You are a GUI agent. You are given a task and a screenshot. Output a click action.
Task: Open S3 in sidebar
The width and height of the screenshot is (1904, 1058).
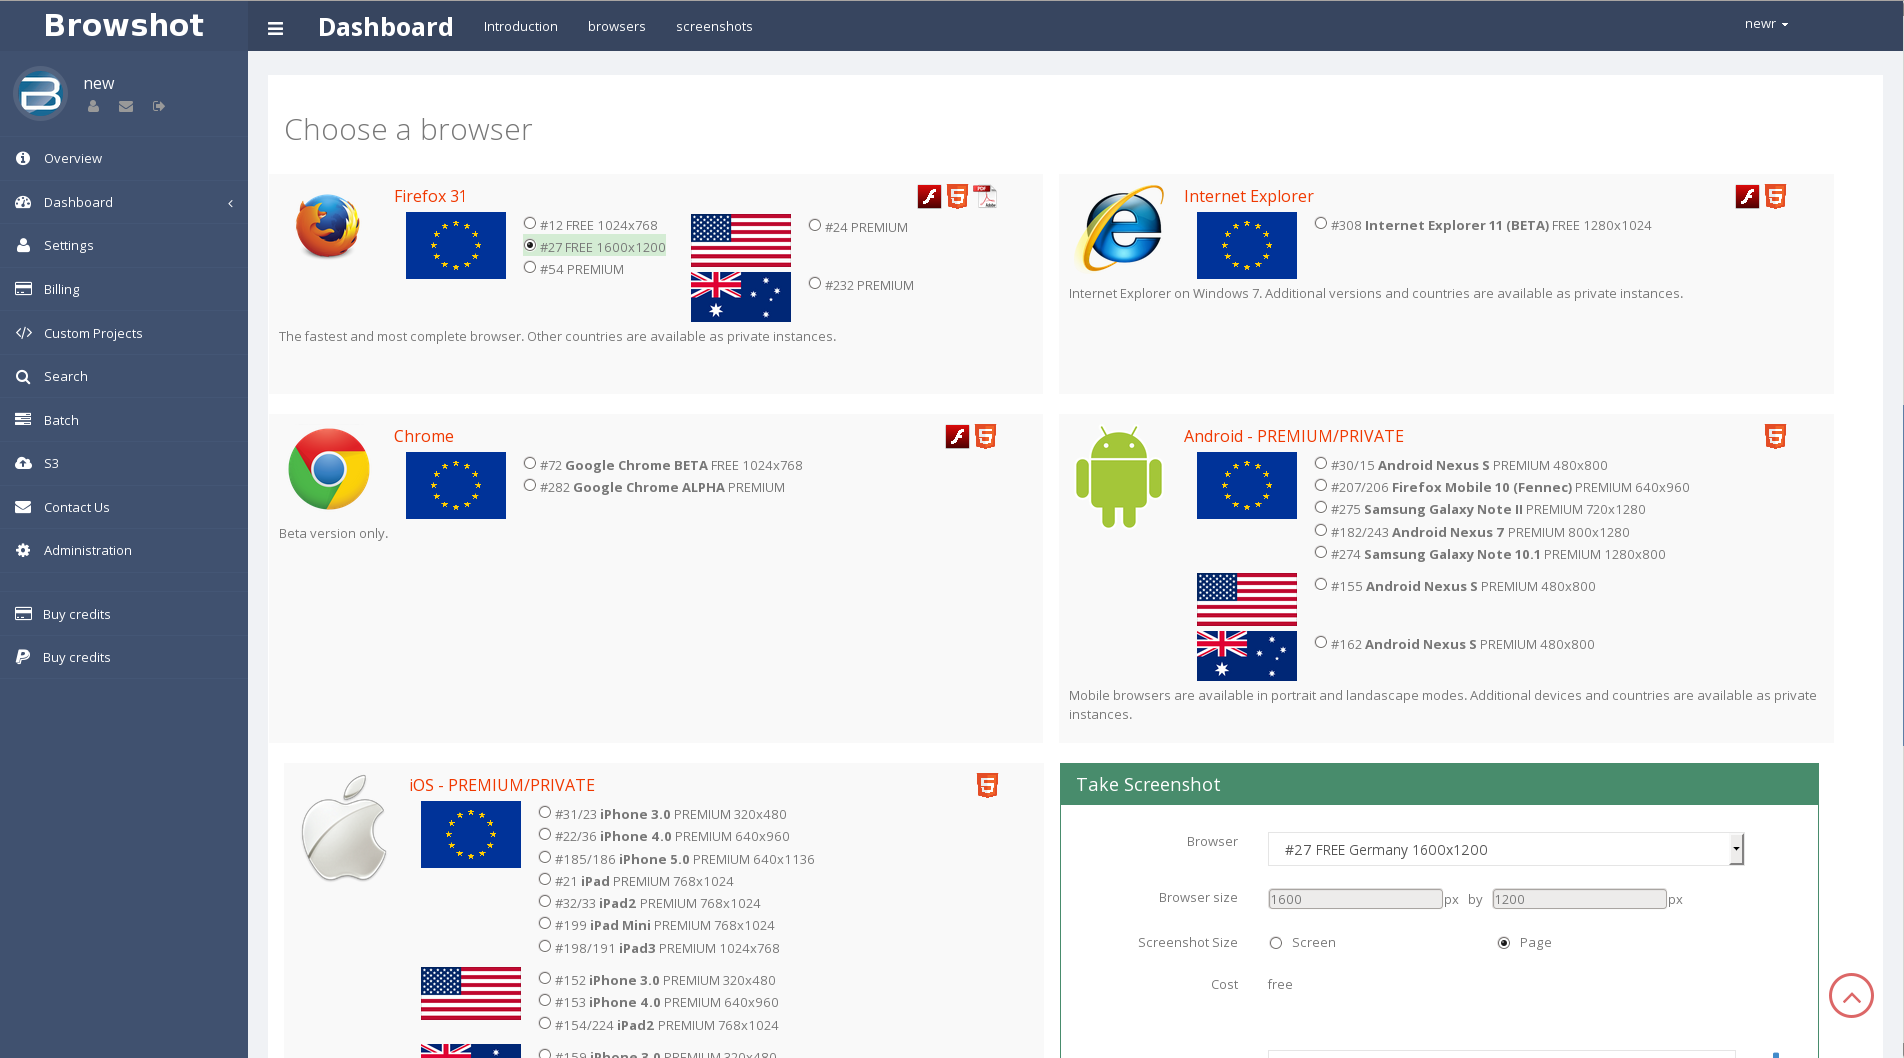point(124,463)
